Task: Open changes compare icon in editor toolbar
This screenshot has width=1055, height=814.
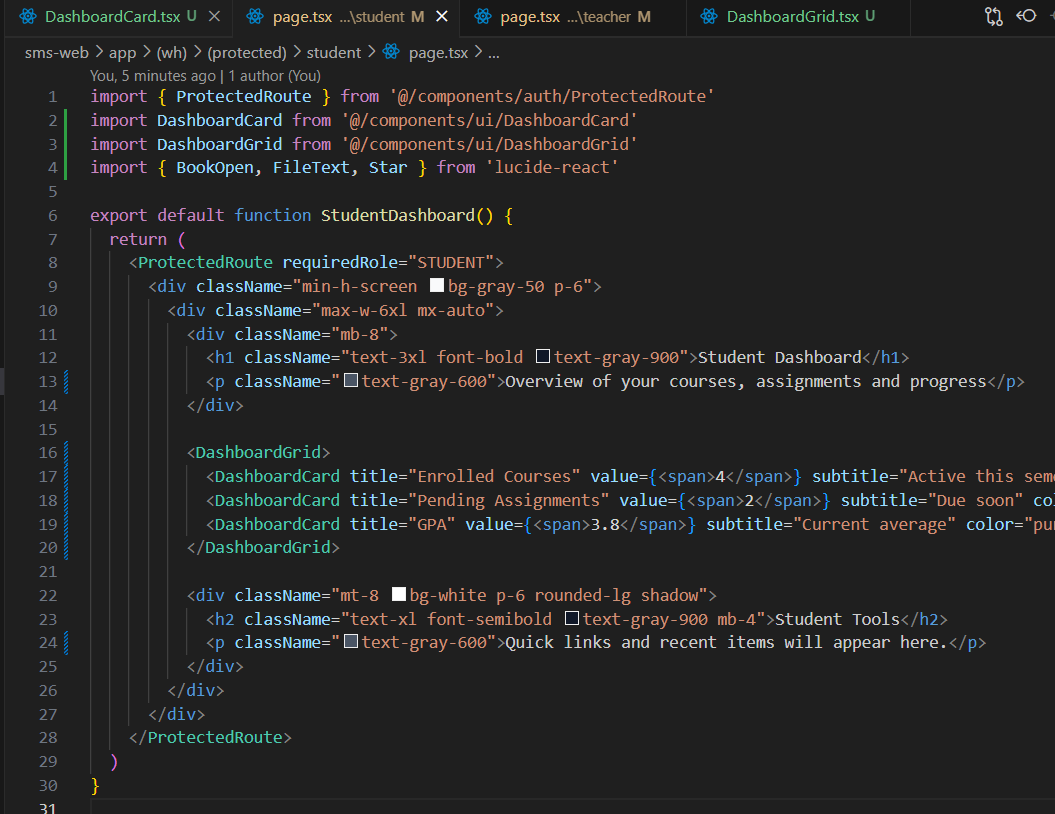Action: click(x=994, y=16)
